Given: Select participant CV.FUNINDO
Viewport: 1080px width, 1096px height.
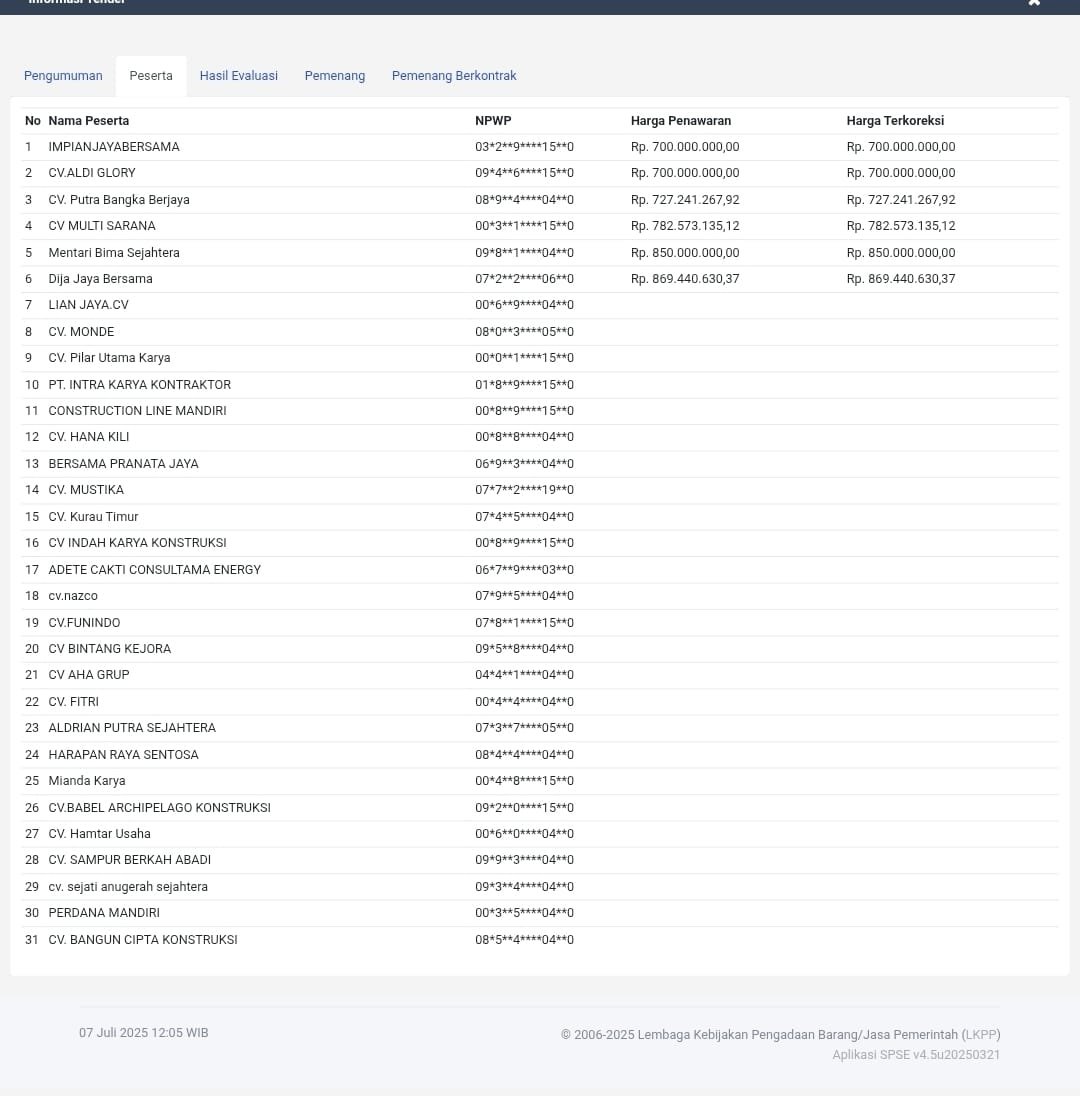Looking at the screenshot, I should 85,622.
